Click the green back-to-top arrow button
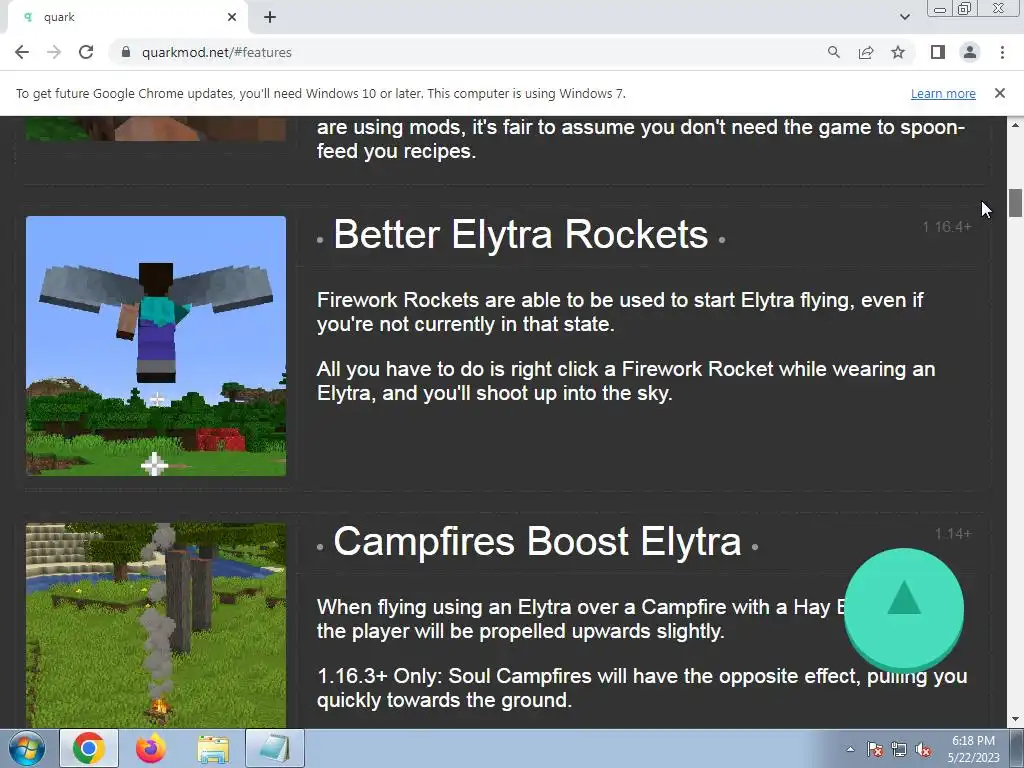 tap(904, 609)
